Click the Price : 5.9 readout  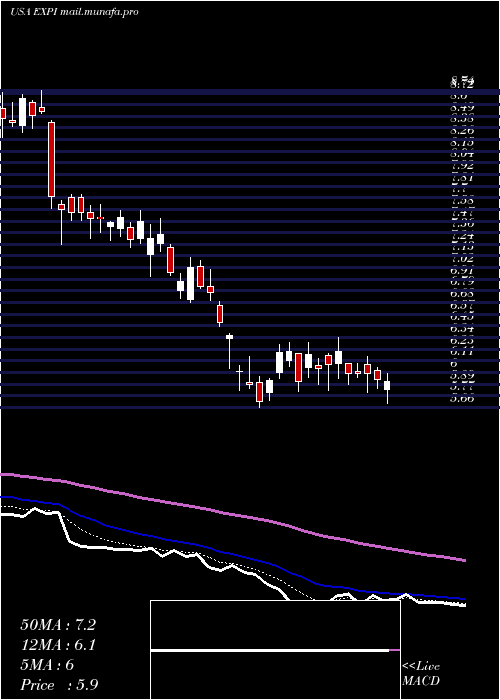point(59,685)
